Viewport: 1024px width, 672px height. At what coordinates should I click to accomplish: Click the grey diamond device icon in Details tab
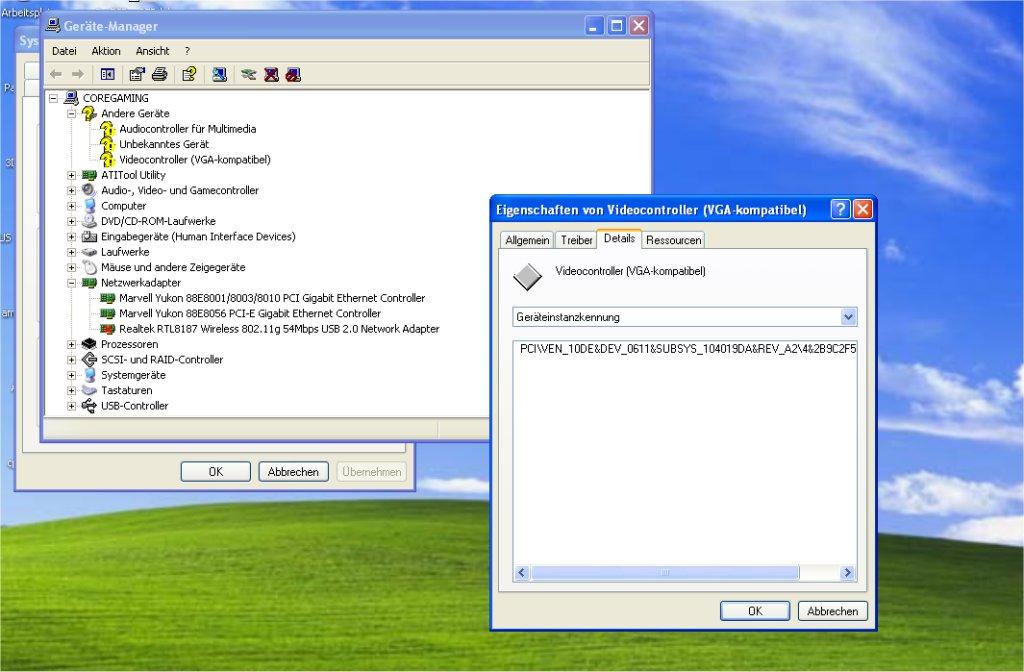(527, 277)
